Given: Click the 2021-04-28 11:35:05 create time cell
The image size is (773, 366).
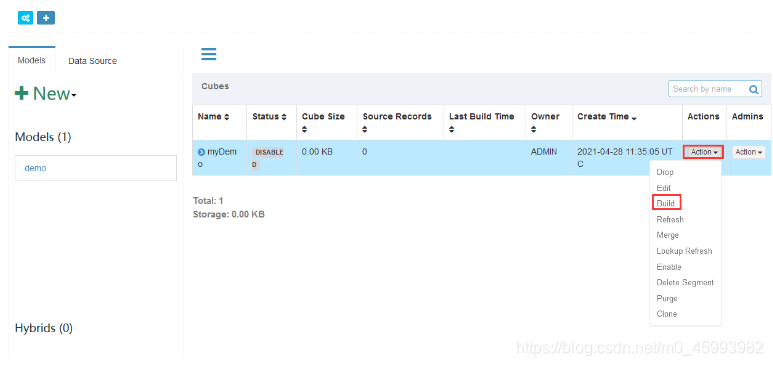Looking at the screenshot, I should pos(626,158).
